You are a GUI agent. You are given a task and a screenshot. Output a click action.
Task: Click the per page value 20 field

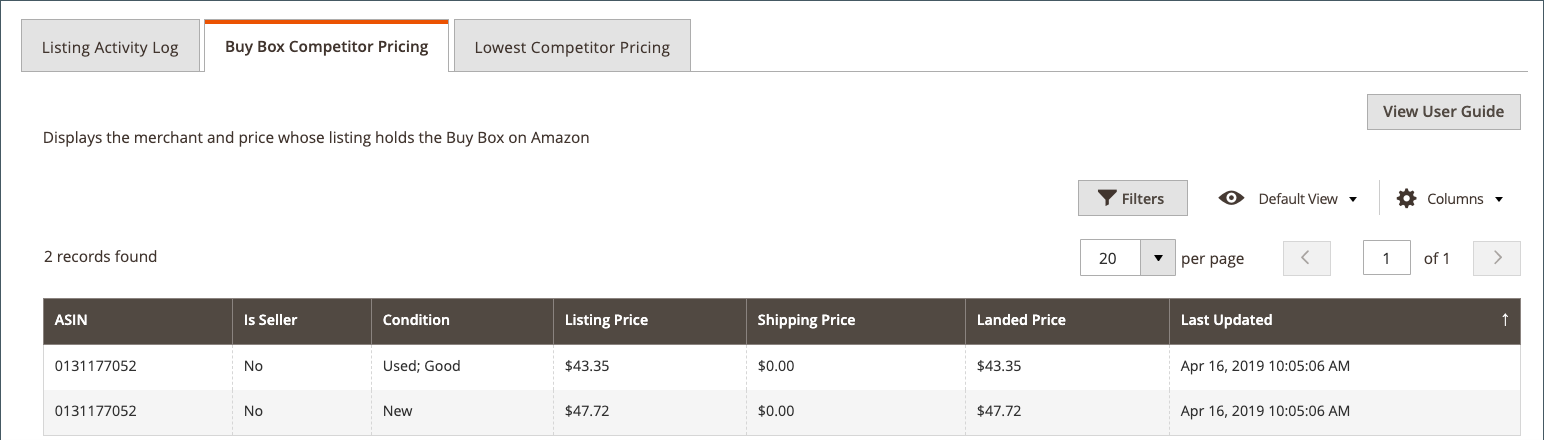coord(1110,258)
